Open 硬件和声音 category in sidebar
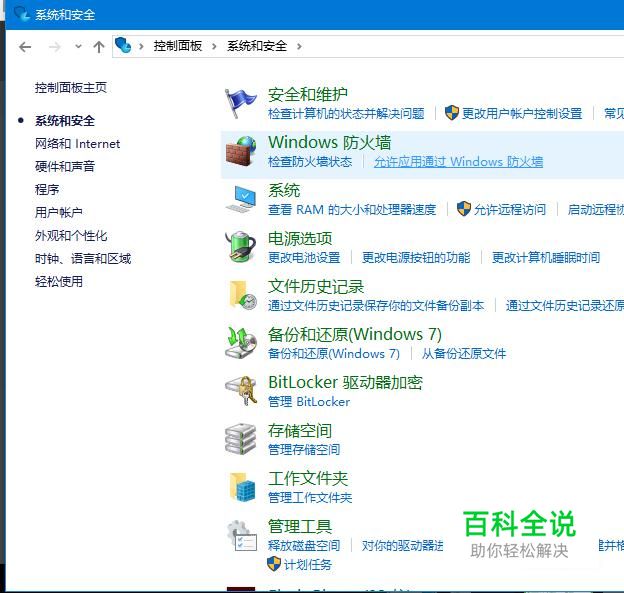 pos(65,166)
